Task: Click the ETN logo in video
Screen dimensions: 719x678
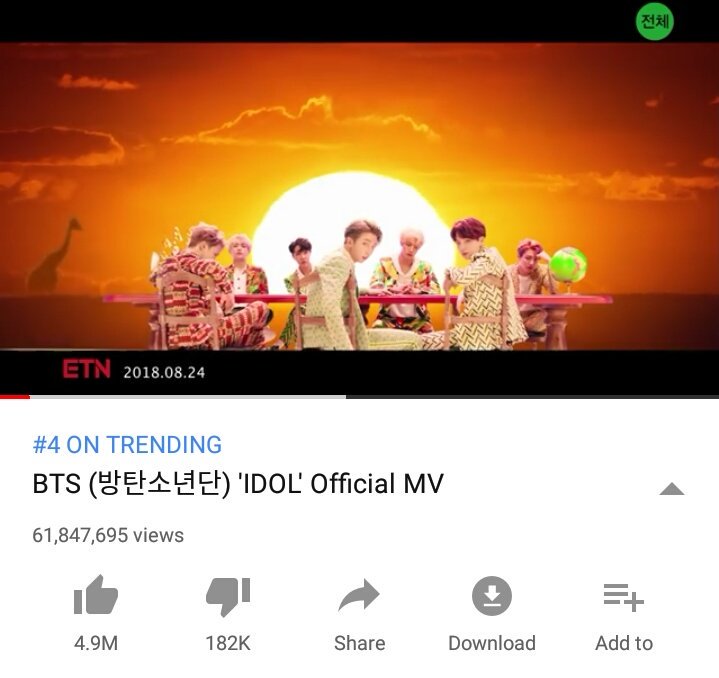Action: 87,369
